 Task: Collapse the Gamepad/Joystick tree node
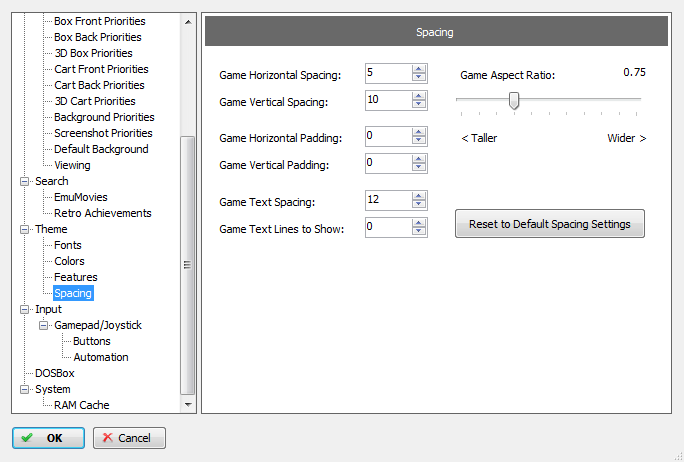(x=44, y=325)
